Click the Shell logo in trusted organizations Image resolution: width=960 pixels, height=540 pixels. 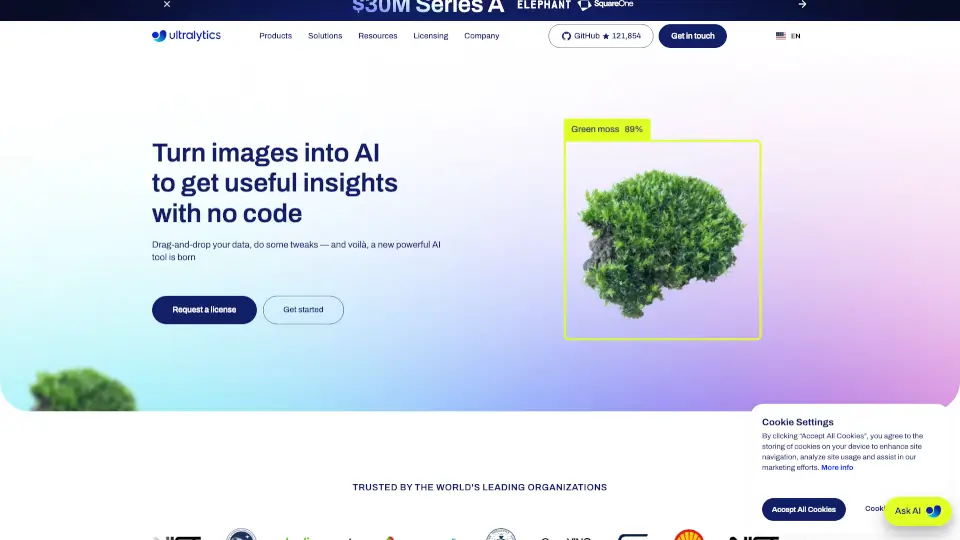click(x=688, y=535)
